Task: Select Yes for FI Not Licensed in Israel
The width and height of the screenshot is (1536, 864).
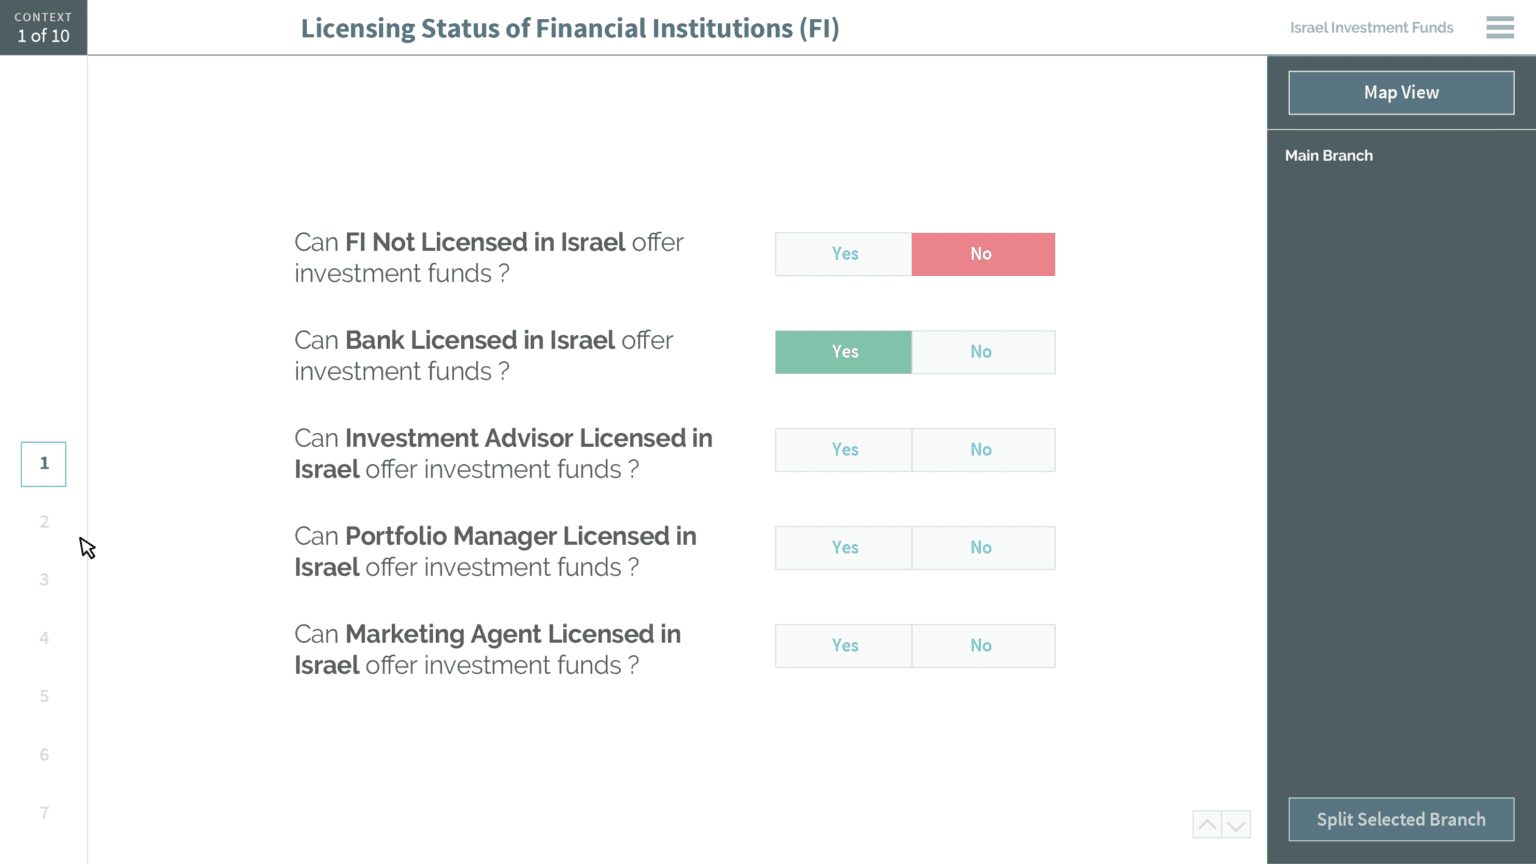Action: click(843, 254)
